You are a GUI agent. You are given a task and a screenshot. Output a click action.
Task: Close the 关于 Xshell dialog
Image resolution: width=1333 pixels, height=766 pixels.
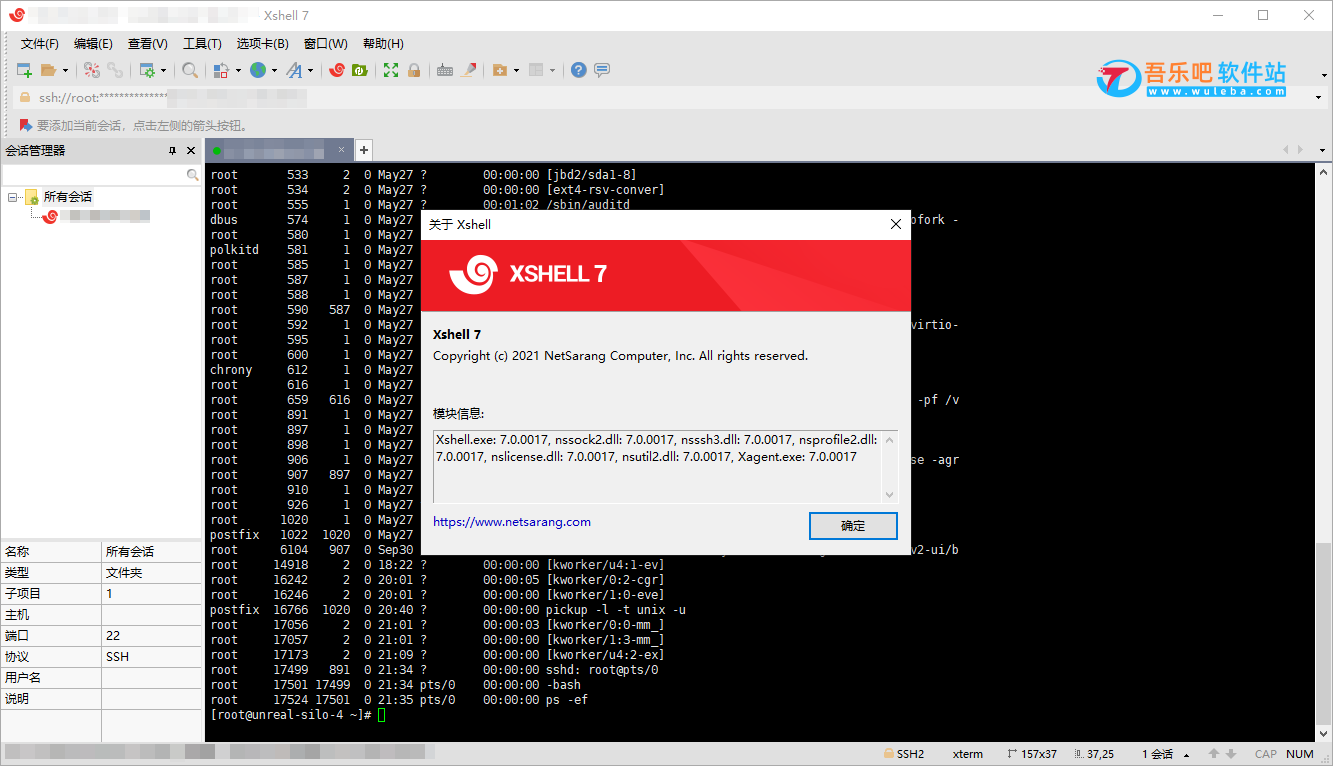(x=895, y=225)
